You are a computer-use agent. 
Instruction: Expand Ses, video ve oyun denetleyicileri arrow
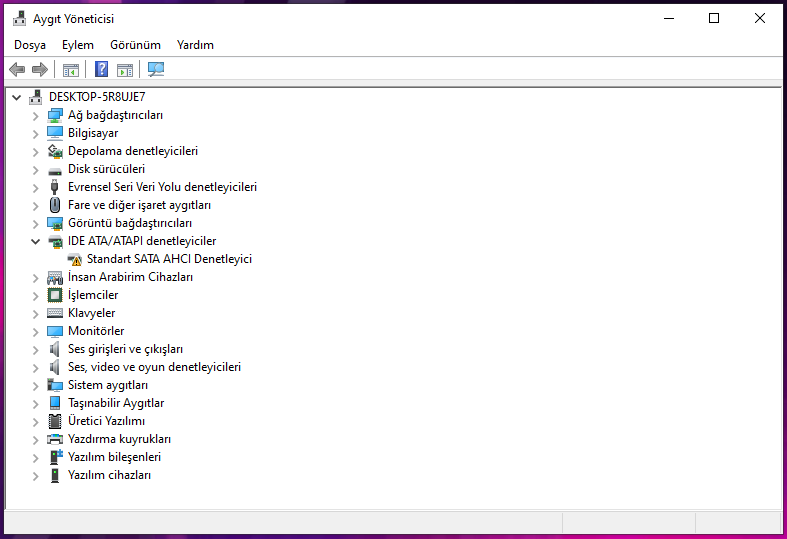35,368
